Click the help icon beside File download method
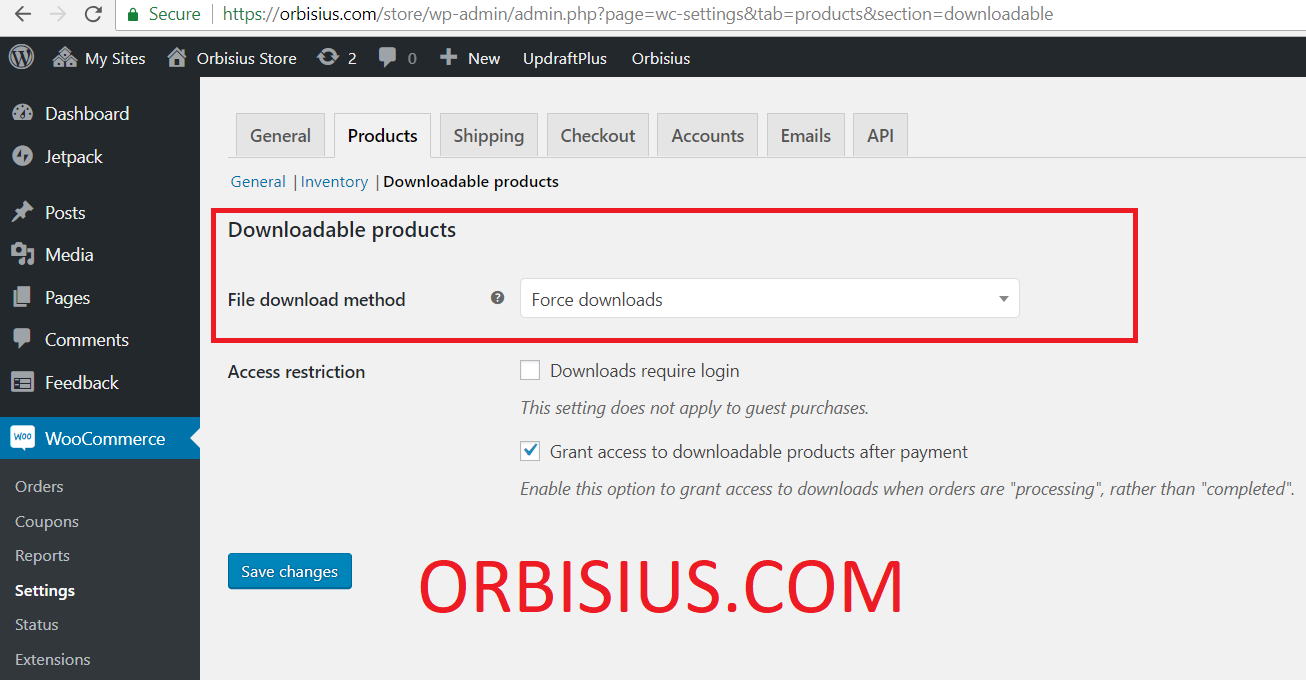 pyautogui.click(x=497, y=298)
